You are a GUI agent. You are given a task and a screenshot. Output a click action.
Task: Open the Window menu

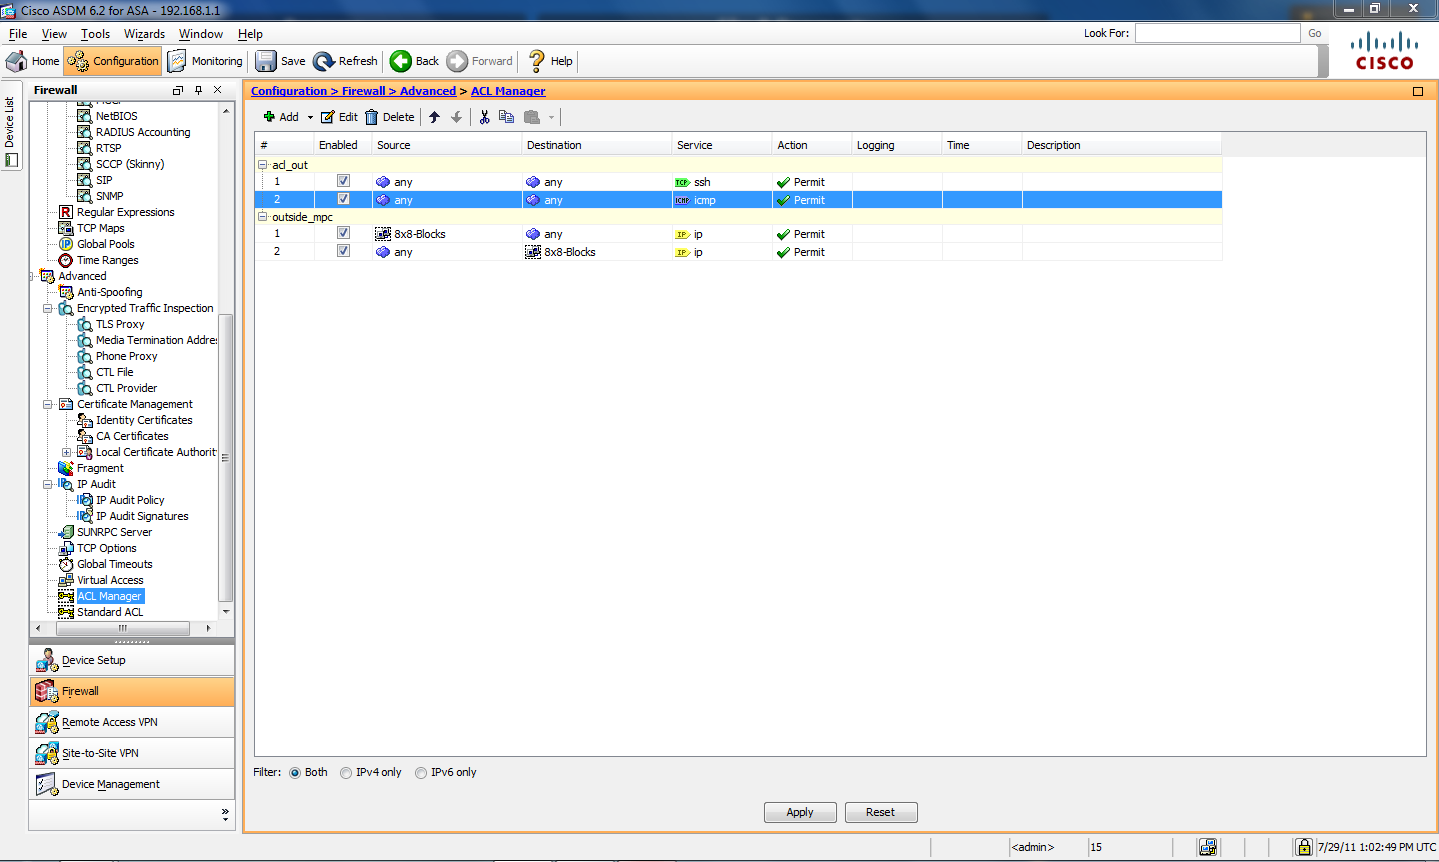200,34
